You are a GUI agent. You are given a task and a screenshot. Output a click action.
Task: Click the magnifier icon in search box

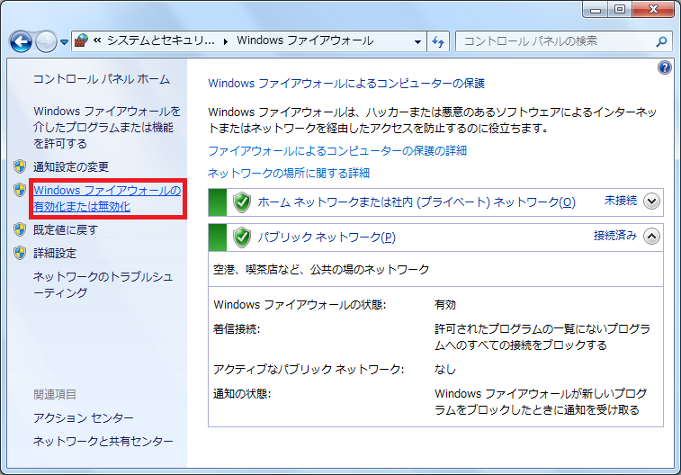661,41
